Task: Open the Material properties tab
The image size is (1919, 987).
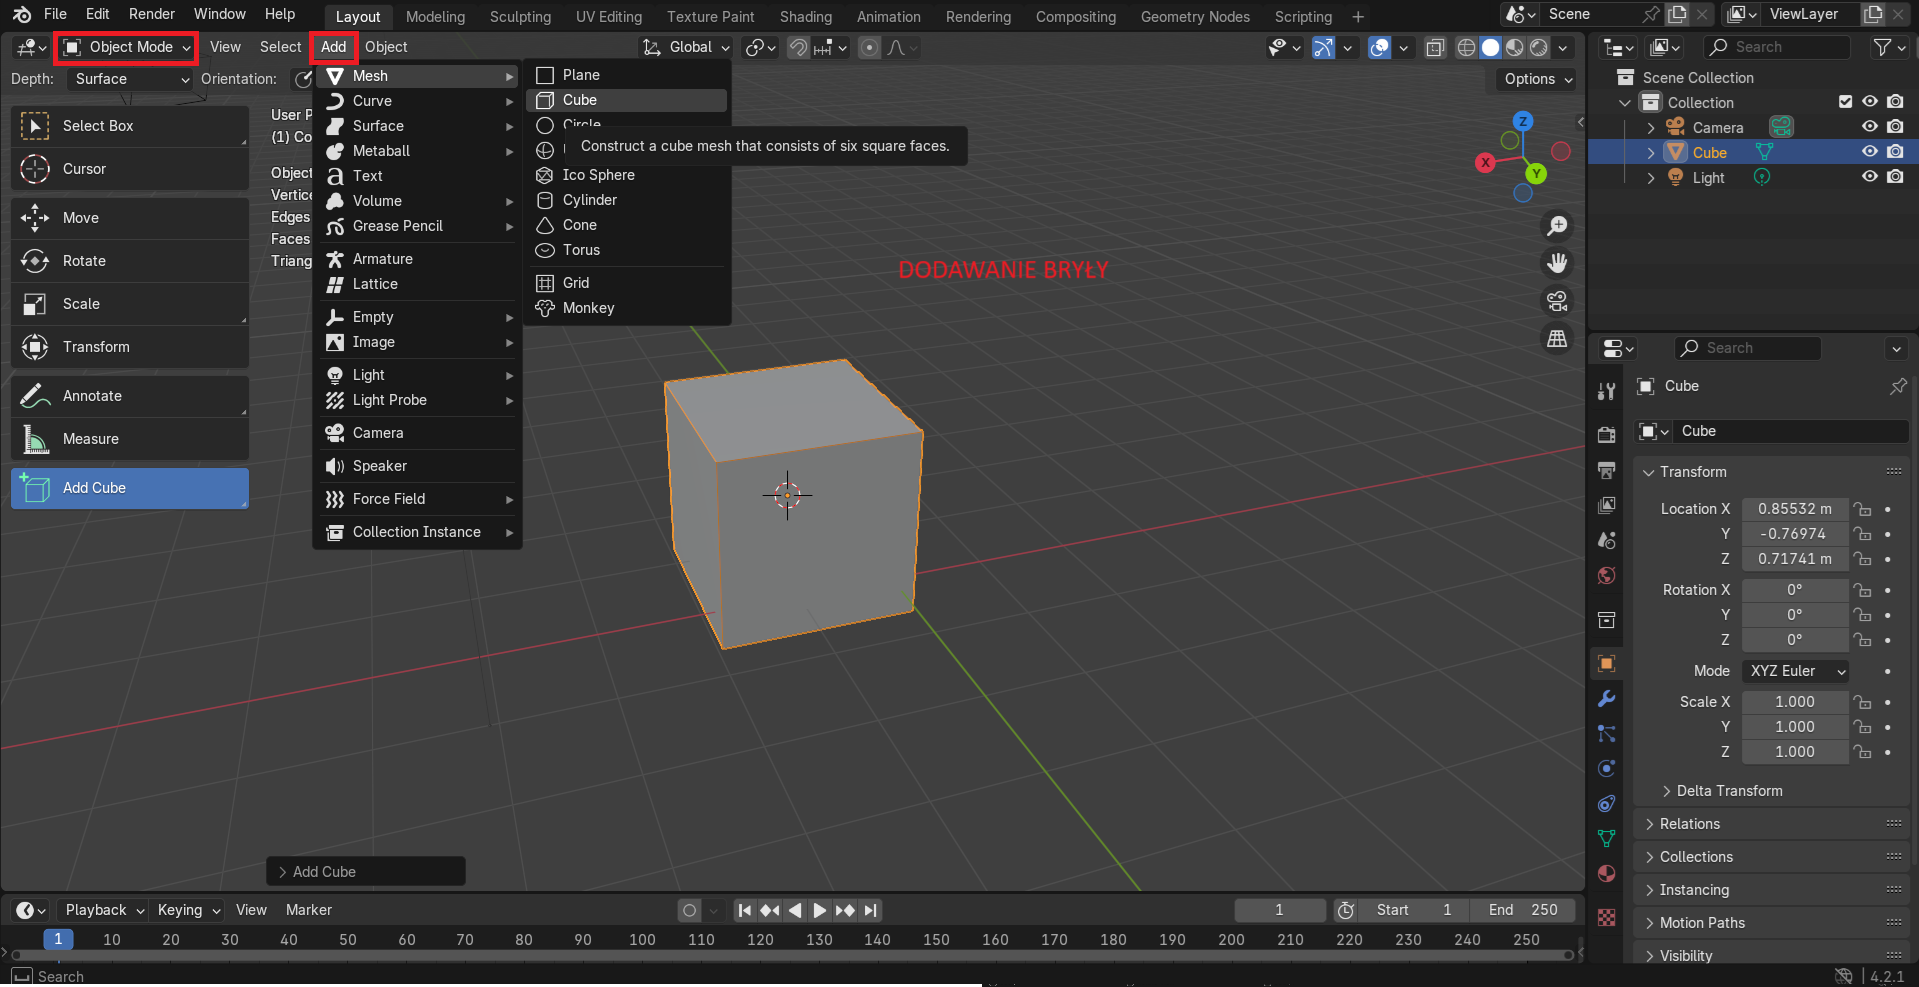Action: (1607, 874)
